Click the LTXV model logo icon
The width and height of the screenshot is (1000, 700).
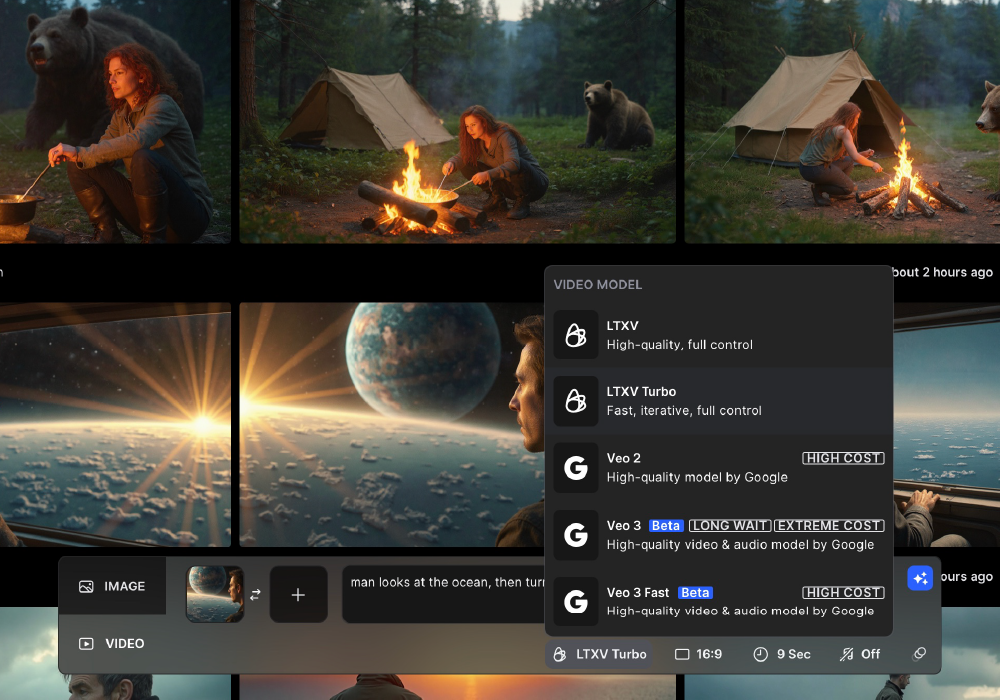click(x=575, y=335)
